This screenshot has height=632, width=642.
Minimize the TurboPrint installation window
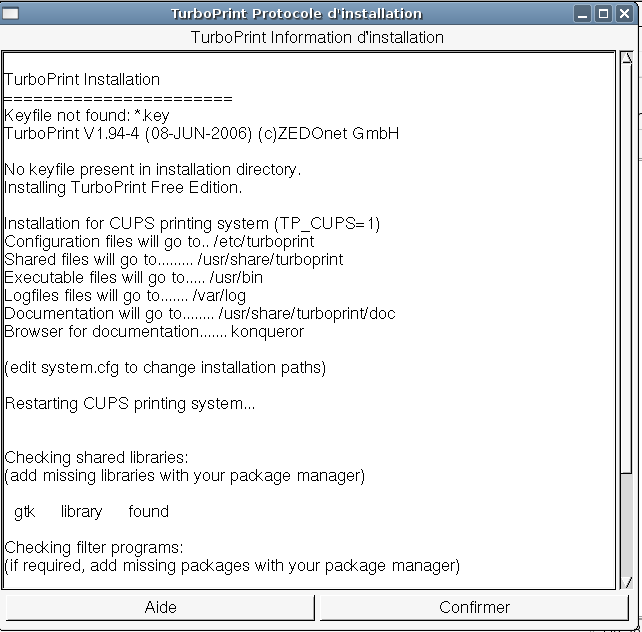(582, 14)
